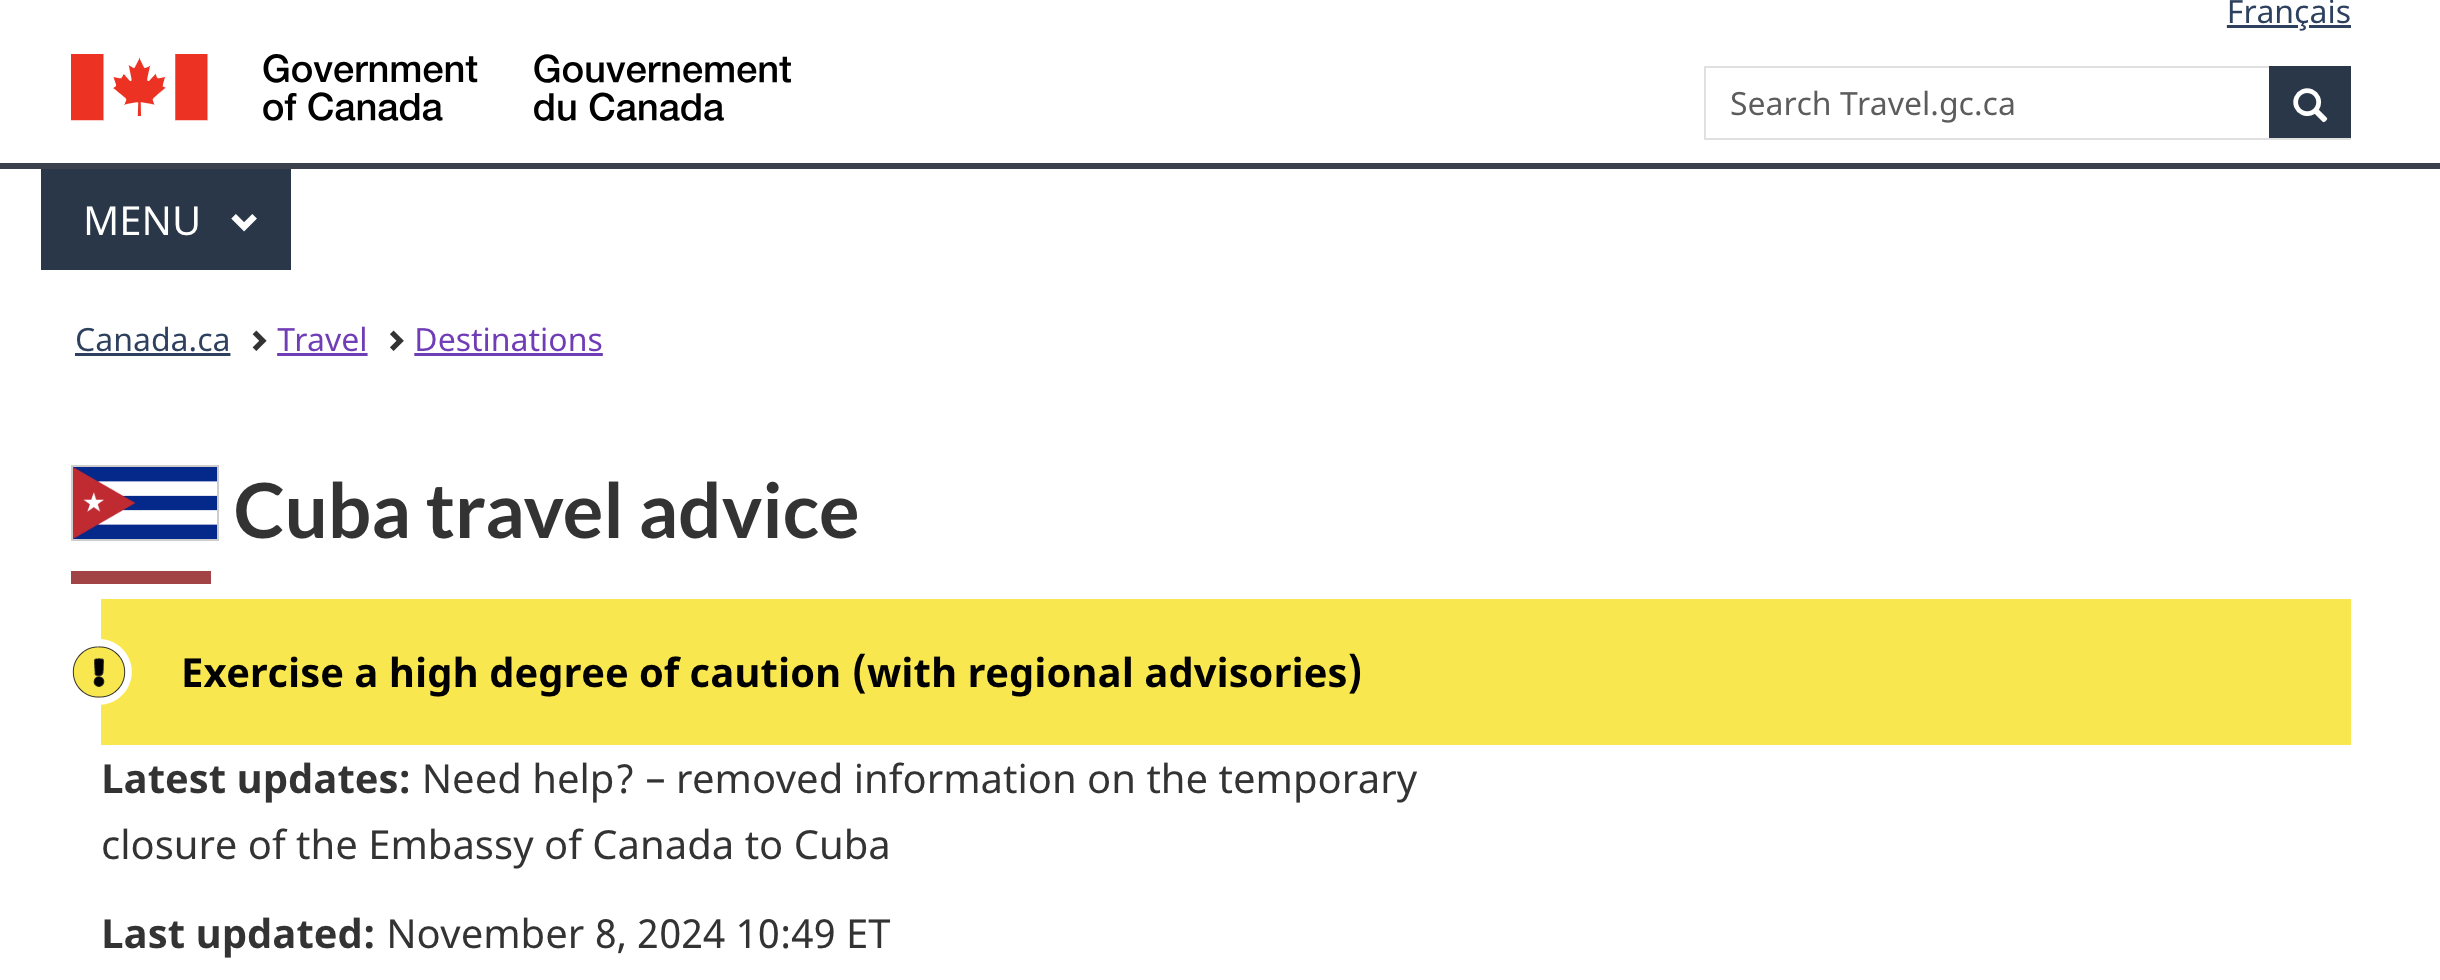Switch language via the Français link
Image resolution: width=2440 pixels, height=980 pixels.
(2287, 14)
